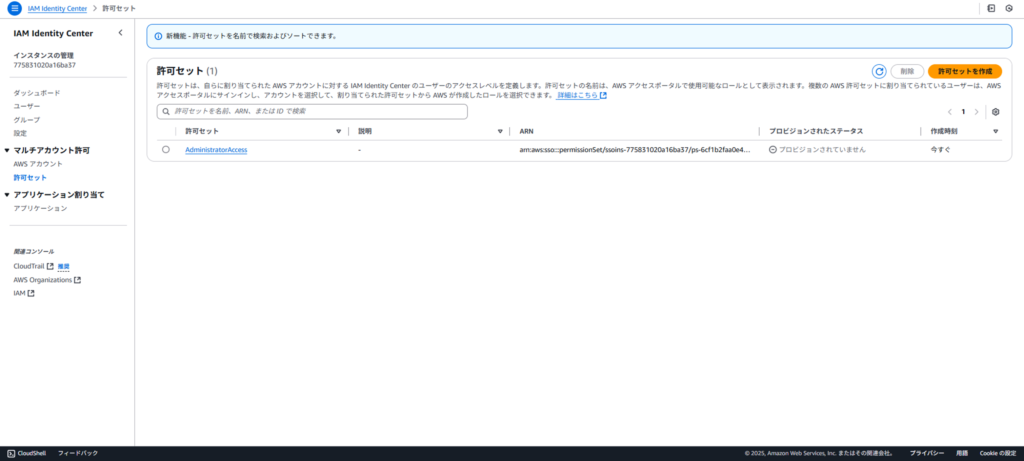Click the top-right clock/settings icon
Image resolution: width=1024 pixels, height=461 pixels.
click(x=1009, y=8)
